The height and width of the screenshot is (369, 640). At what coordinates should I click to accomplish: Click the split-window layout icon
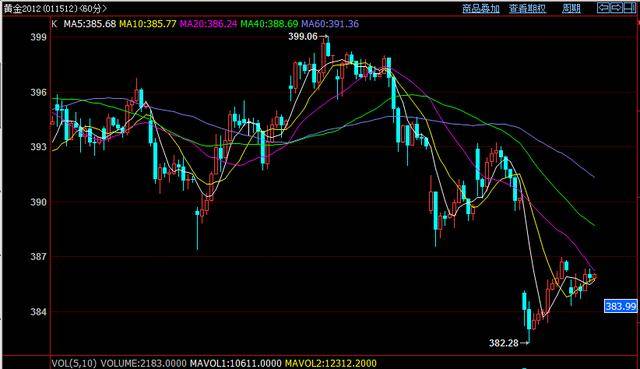[x=630, y=7]
